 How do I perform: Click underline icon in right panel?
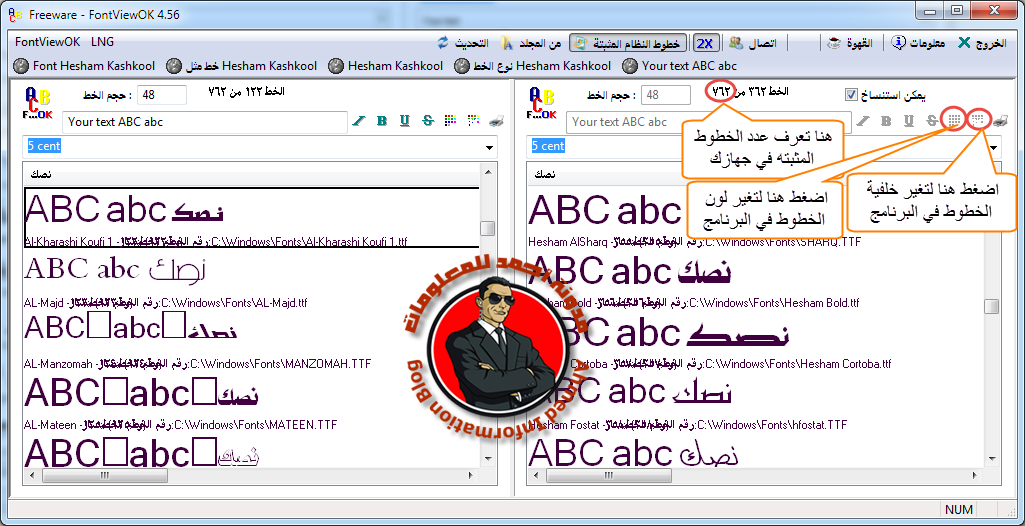pos(909,121)
